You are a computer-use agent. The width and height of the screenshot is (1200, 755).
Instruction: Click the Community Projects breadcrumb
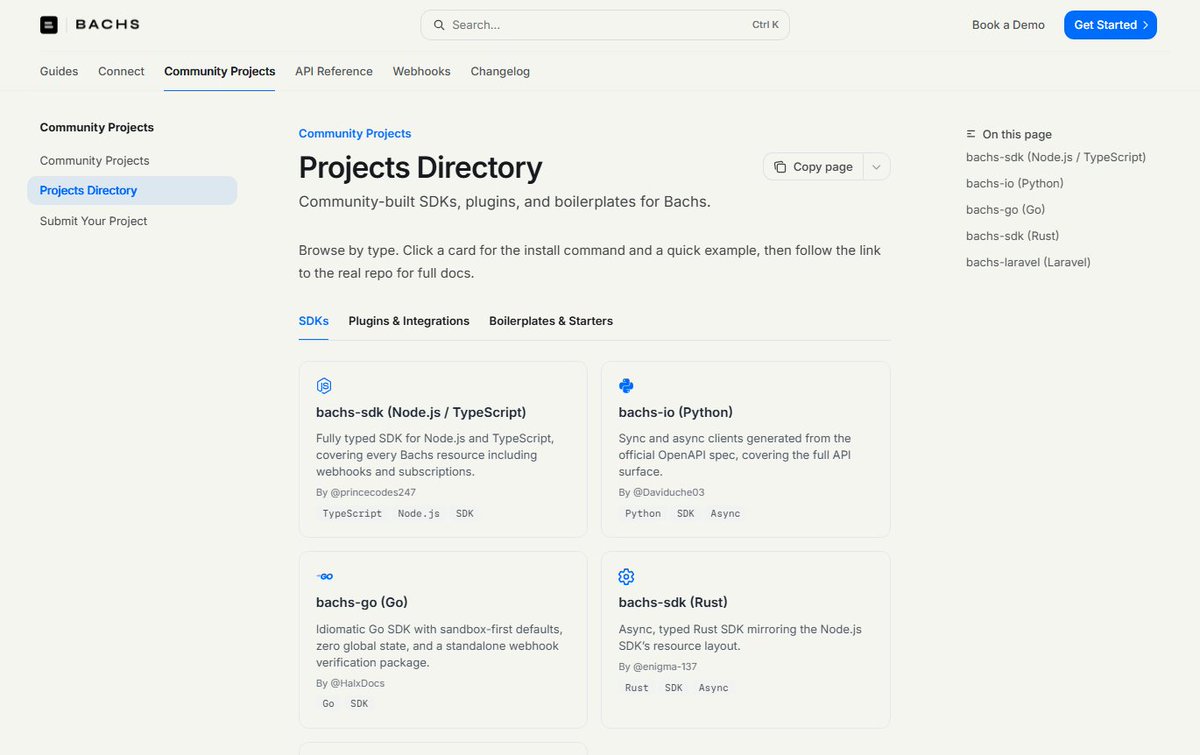(355, 133)
